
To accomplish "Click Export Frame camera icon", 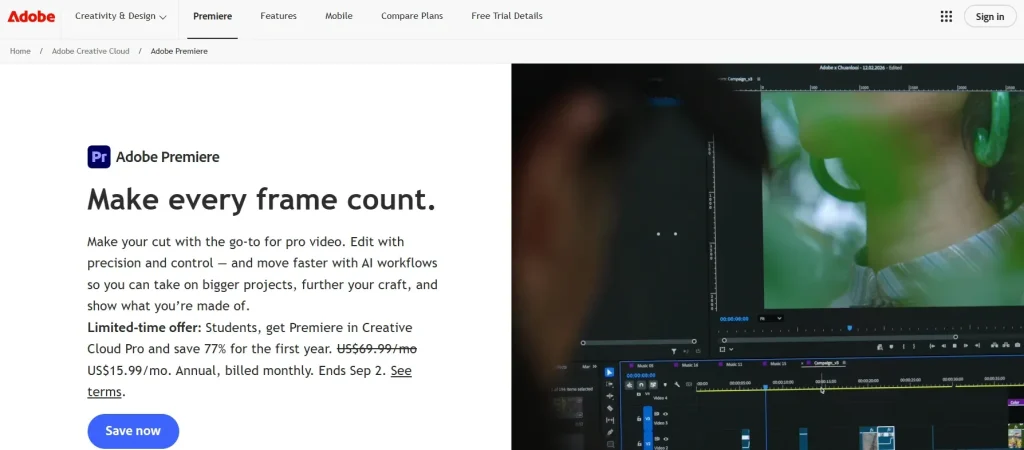I will (x=1017, y=345).
